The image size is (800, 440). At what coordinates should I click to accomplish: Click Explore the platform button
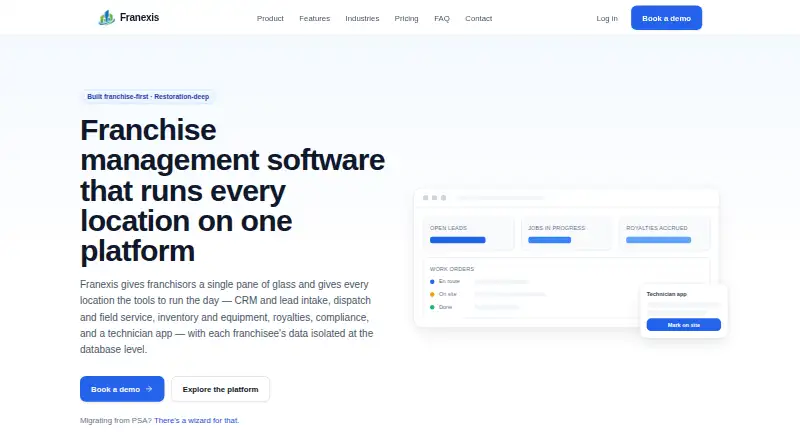[220, 389]
